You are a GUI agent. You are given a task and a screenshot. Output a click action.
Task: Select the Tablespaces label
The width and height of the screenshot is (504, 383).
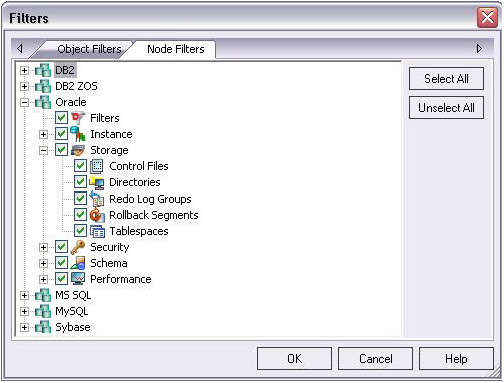click(139, 231)
